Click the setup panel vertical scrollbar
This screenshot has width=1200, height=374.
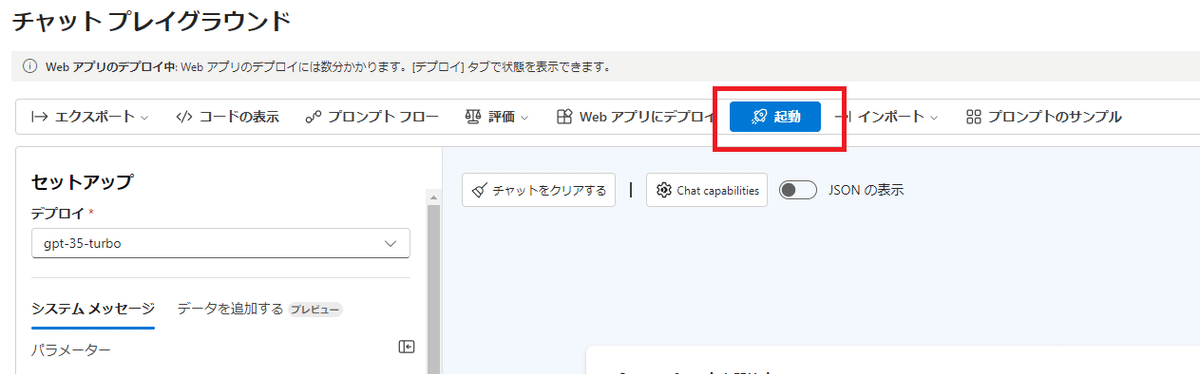coord(433,290)
